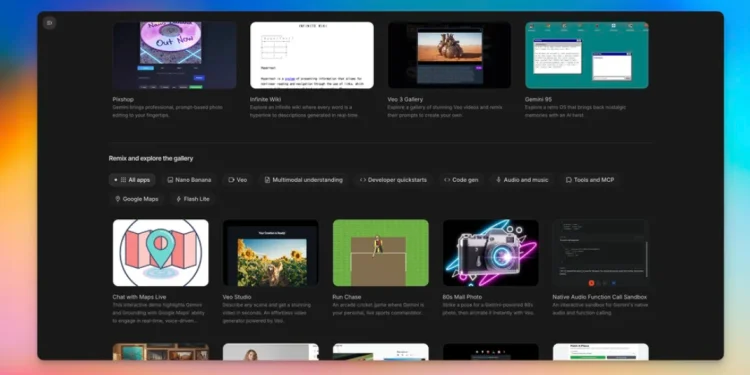Open the Gemini 95 thumbnail

pyautogui.click(x=587, y=55)
